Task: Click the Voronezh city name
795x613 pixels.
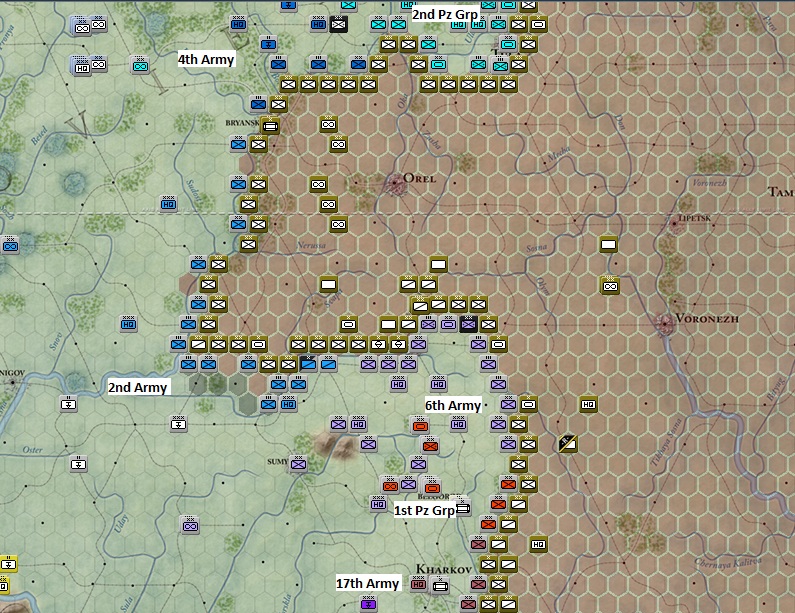Action: (x=707, y=318)
